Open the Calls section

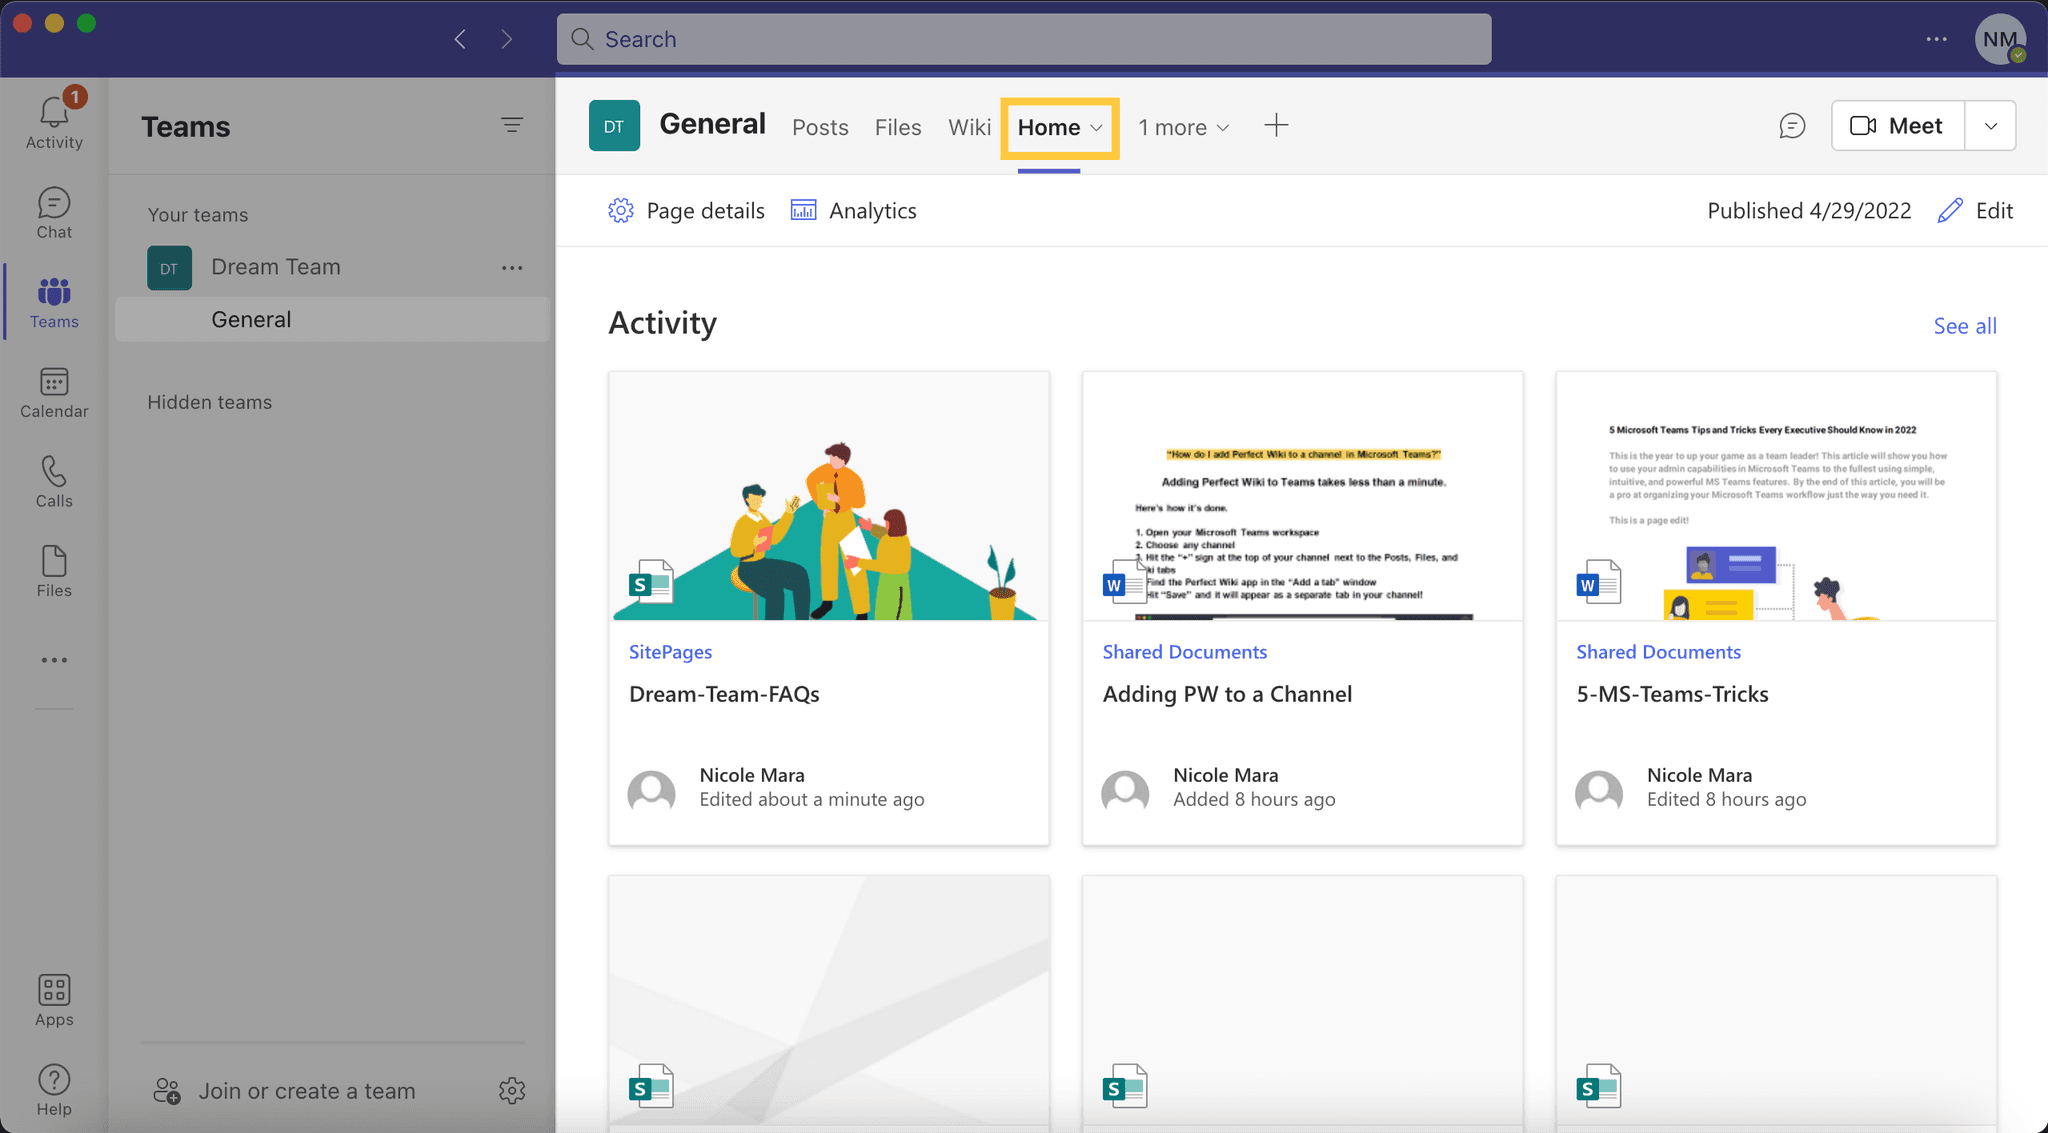pos(53,480)
